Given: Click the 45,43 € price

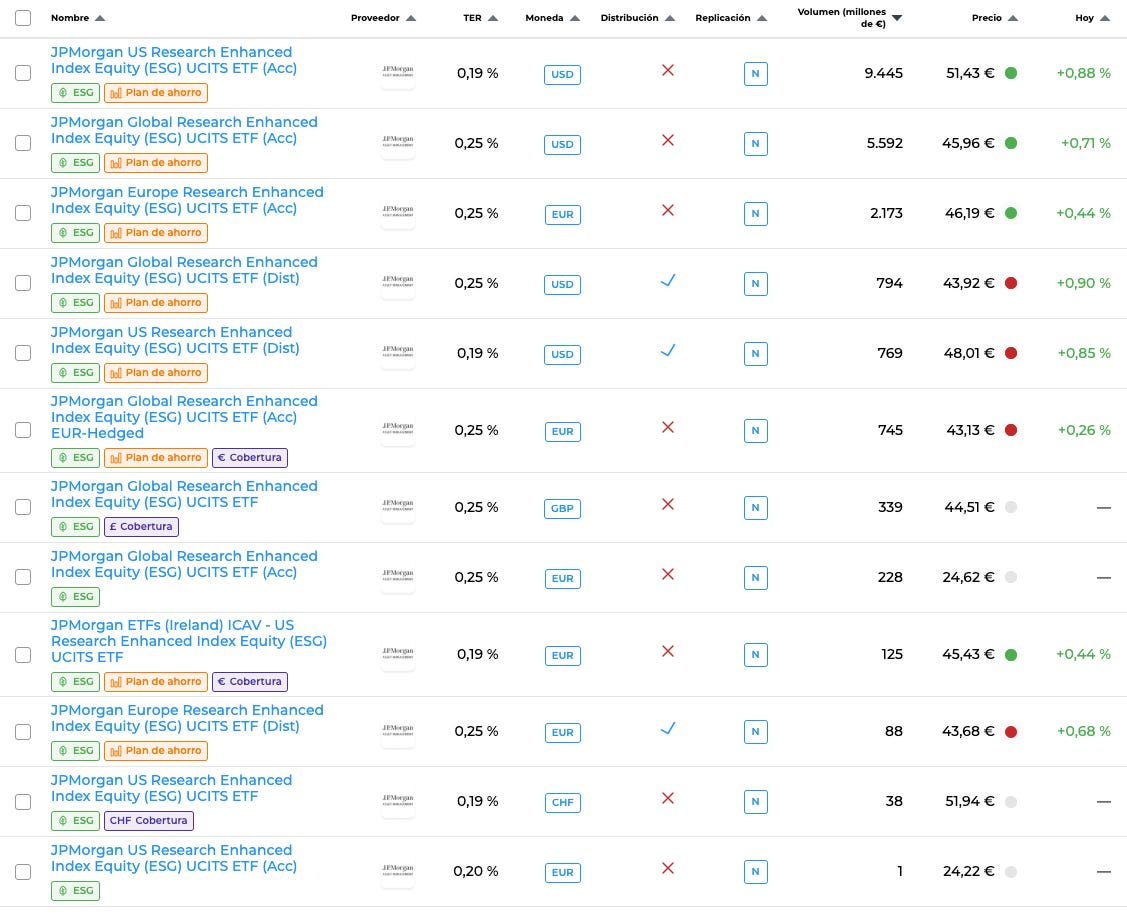Looking at the screenshot, I should click(x=968, y=655).
